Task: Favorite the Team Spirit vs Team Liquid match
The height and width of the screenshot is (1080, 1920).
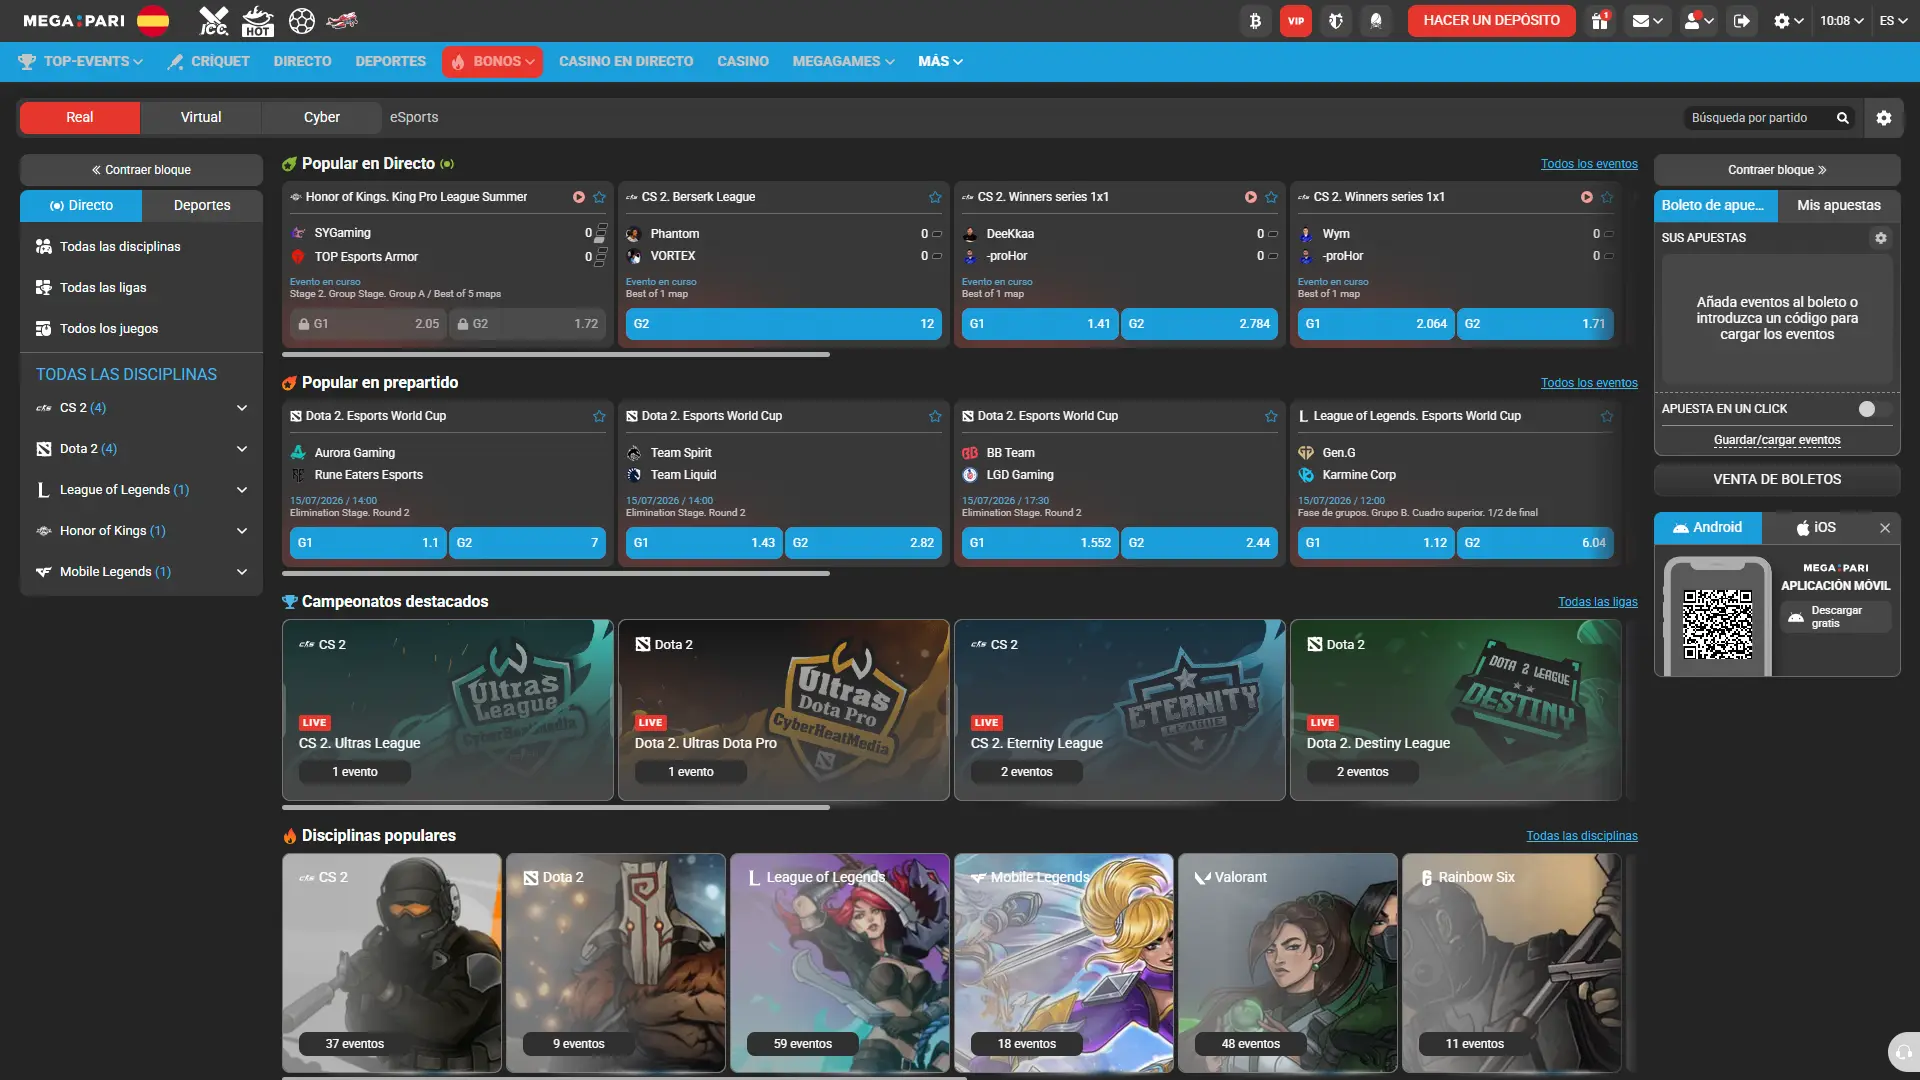Action: [x=935, y=416]
